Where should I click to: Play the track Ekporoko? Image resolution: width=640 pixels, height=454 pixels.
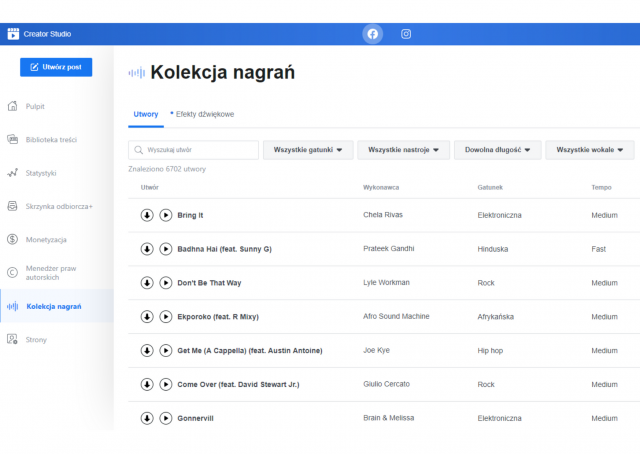pos(166,317)
